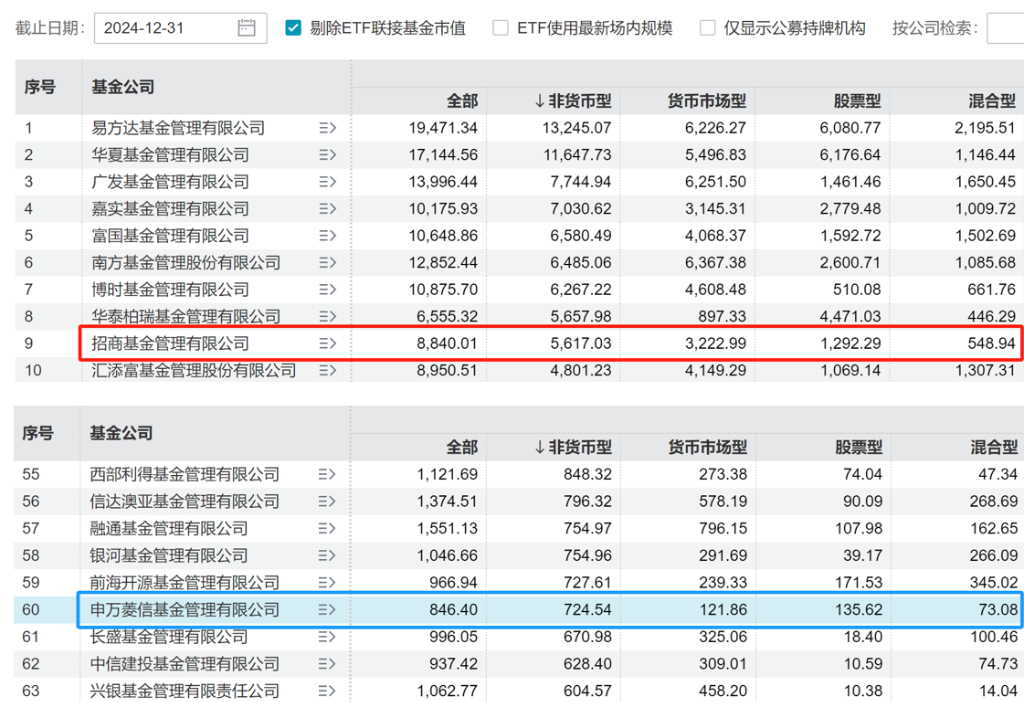Select company name 兴银基金管理有限责任公司
Image resolution: width=1024 pixels, height=702 pixels.
[x=185, y=691]
